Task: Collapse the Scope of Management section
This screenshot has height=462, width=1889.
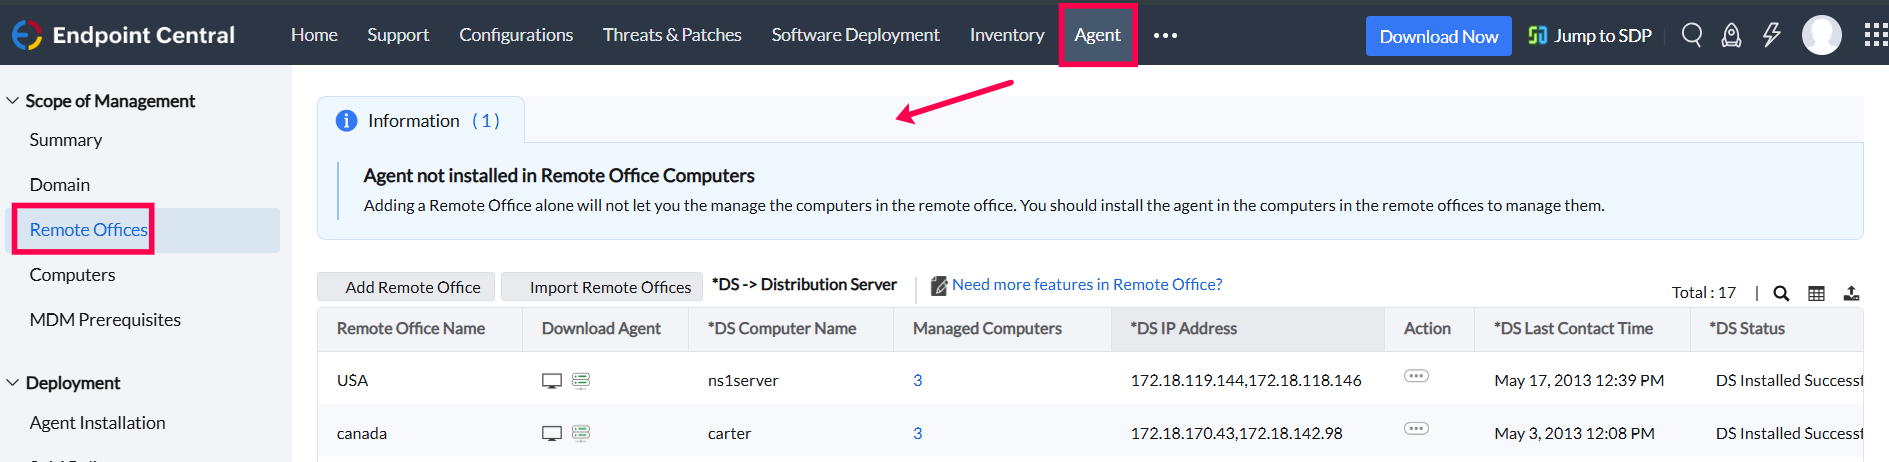Action: click(13, 101)
